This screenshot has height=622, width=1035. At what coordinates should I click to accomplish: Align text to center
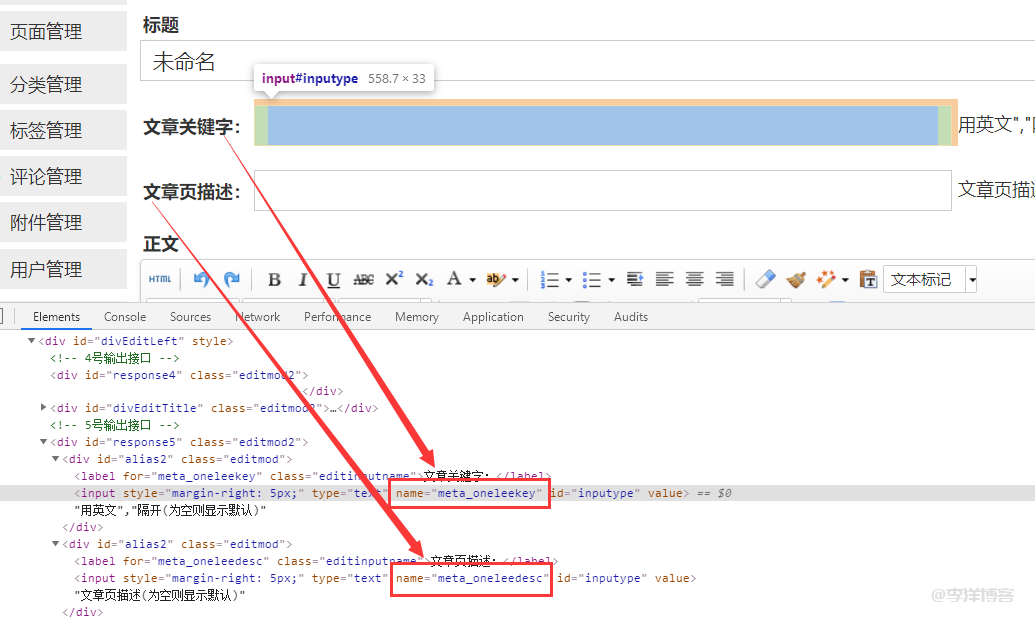694,280
